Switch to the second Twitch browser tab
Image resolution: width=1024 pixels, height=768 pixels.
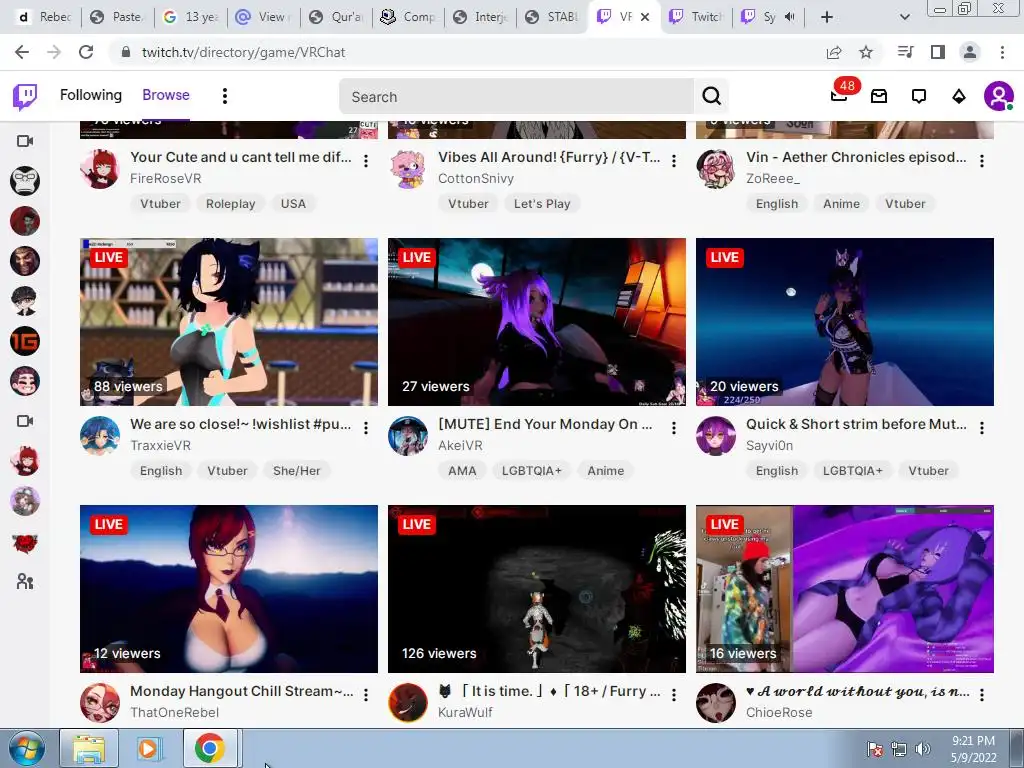click(x=697, y=17)
